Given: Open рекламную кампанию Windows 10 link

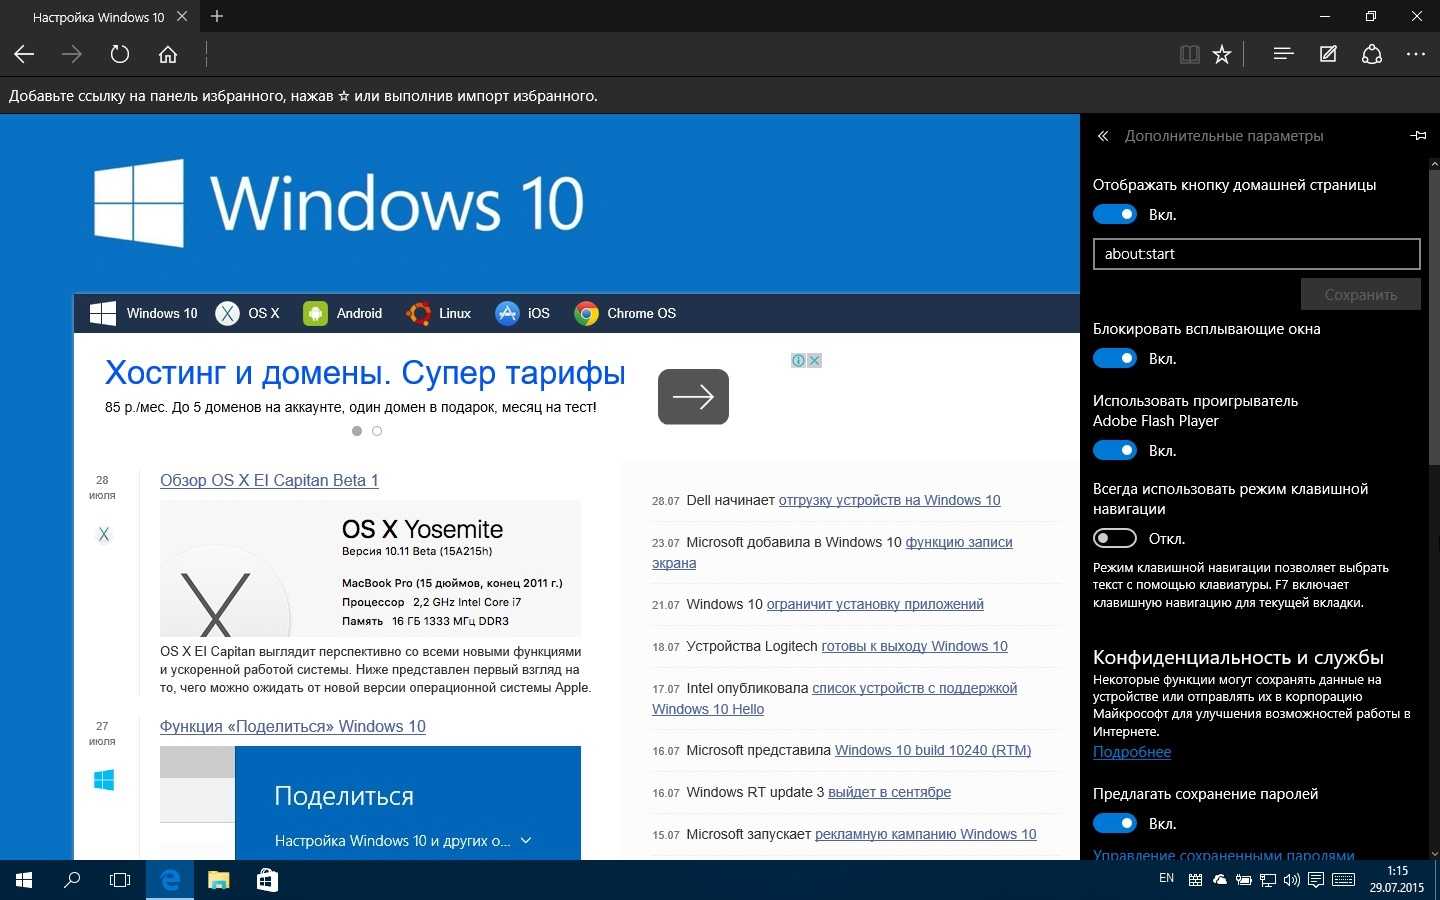Looking at the screenshot, I should coord(925,834).
